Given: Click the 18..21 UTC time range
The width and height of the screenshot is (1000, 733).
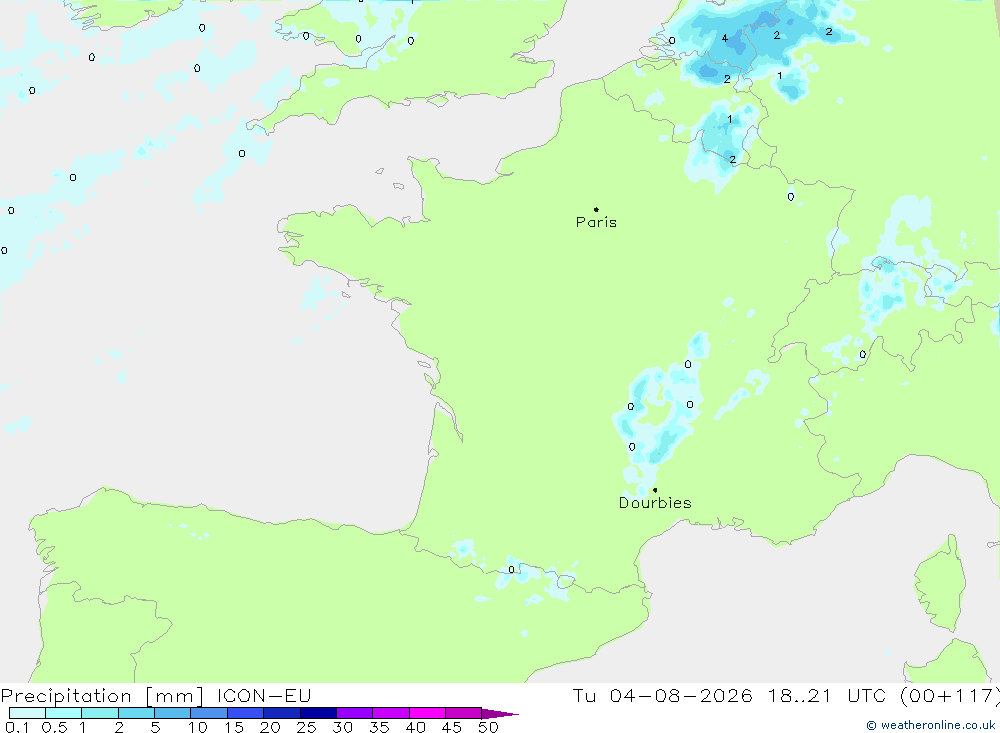Looking at the screenshot, I should [x=828, y=695].
